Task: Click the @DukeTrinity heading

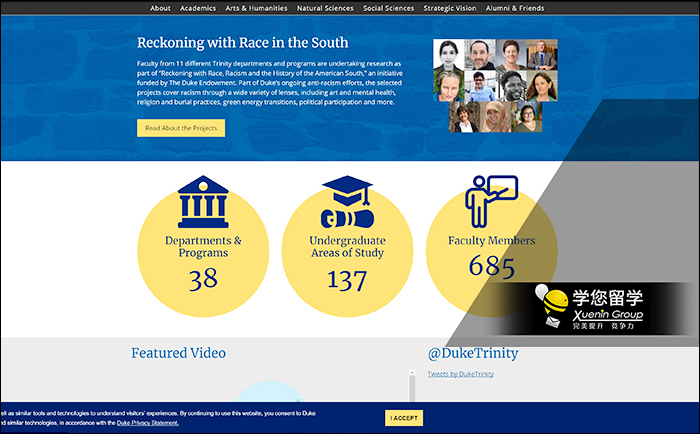Action: pyautogui.click(x=473, y=353)
